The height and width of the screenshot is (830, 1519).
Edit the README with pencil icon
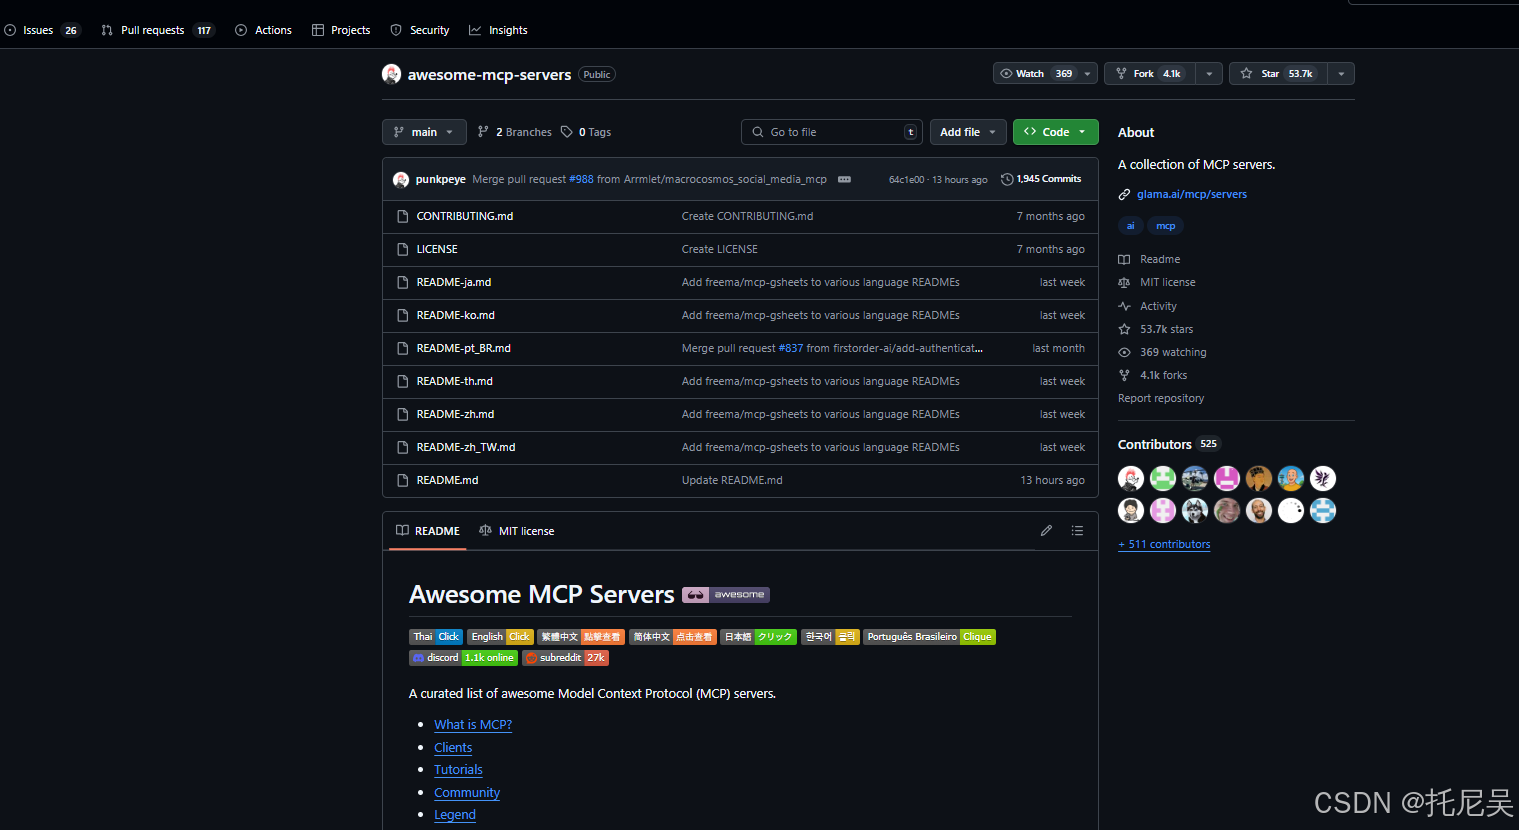pyautogui.click(x=1046, y=531)
